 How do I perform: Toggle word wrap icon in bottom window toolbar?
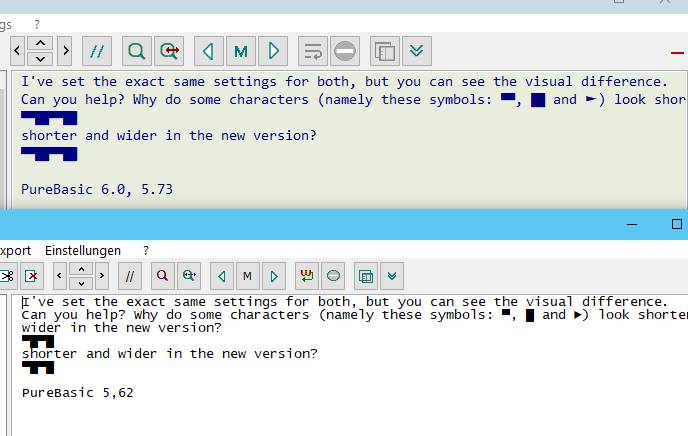(x=307, y=276)
